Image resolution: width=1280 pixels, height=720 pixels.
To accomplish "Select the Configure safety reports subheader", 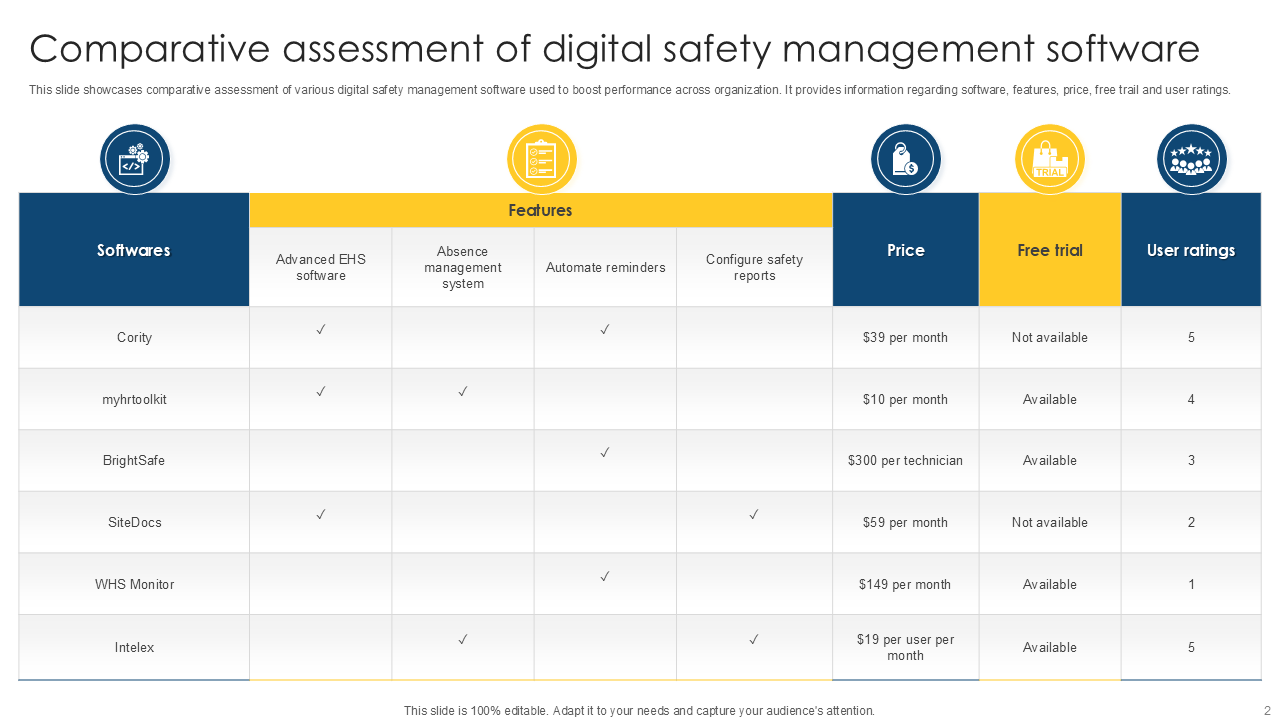I will [754, 267].
